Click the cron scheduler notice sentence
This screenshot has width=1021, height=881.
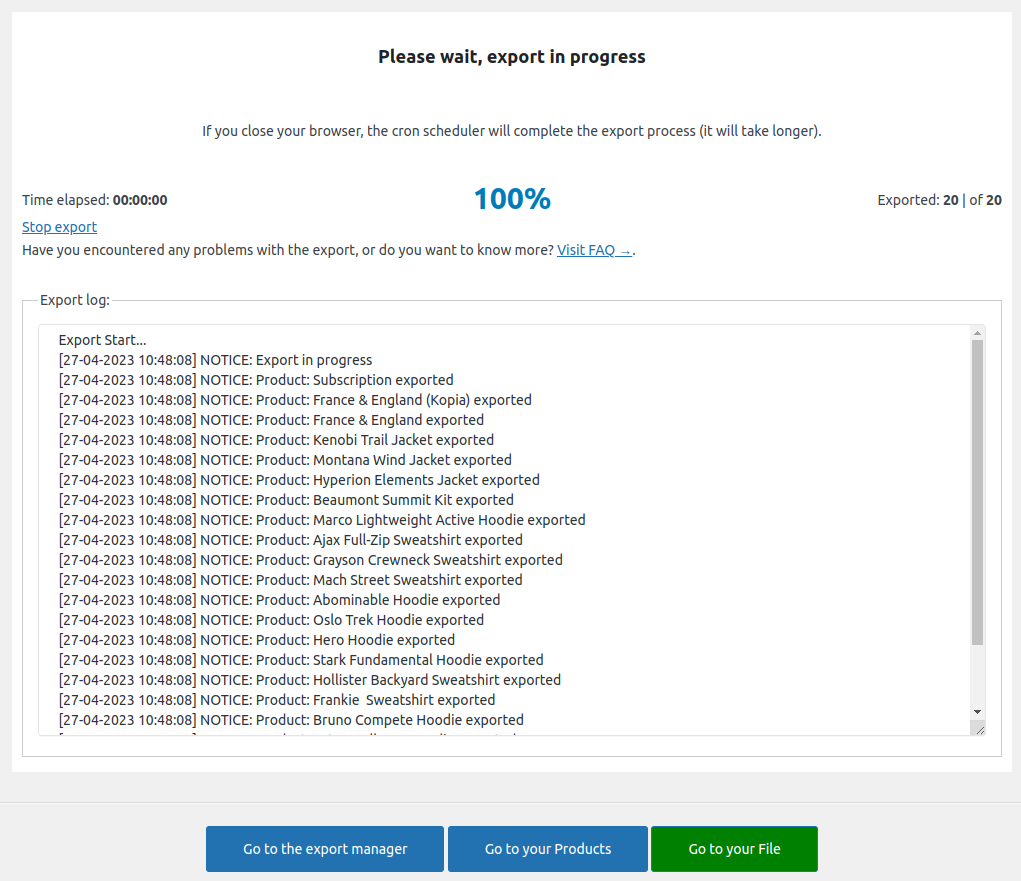tap(512, 131)
